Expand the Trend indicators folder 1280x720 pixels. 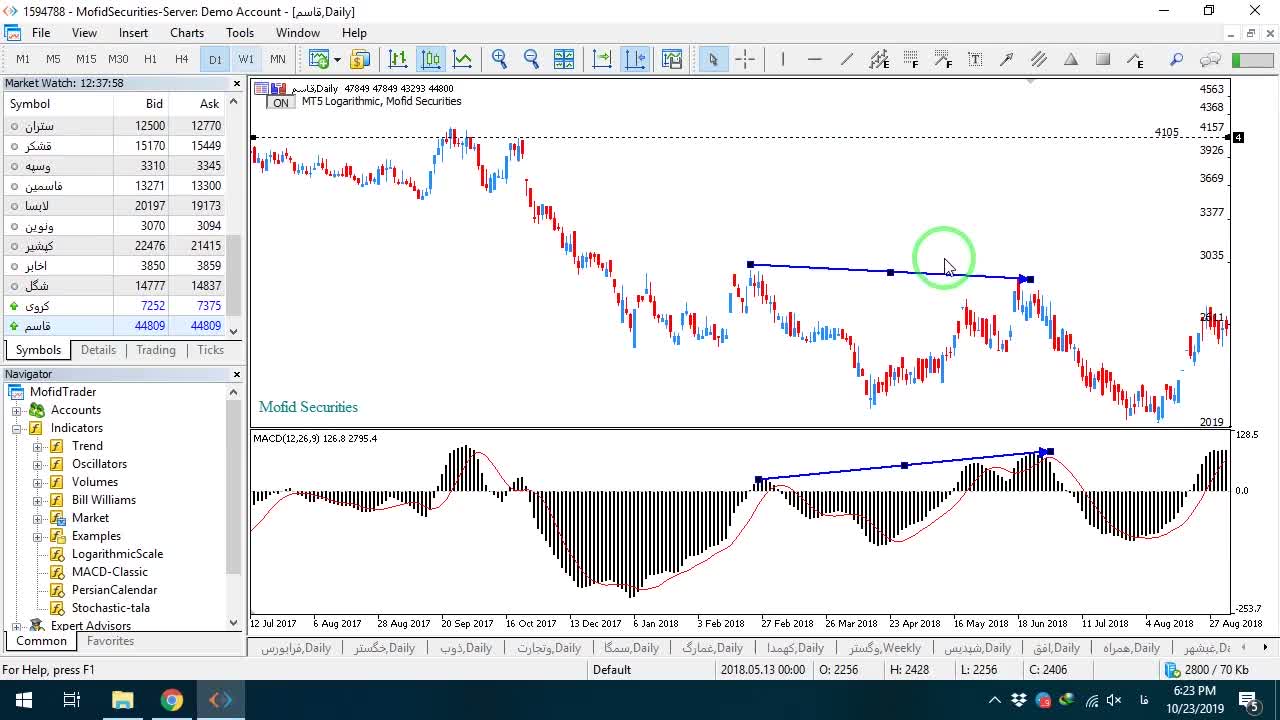point(38,446)
